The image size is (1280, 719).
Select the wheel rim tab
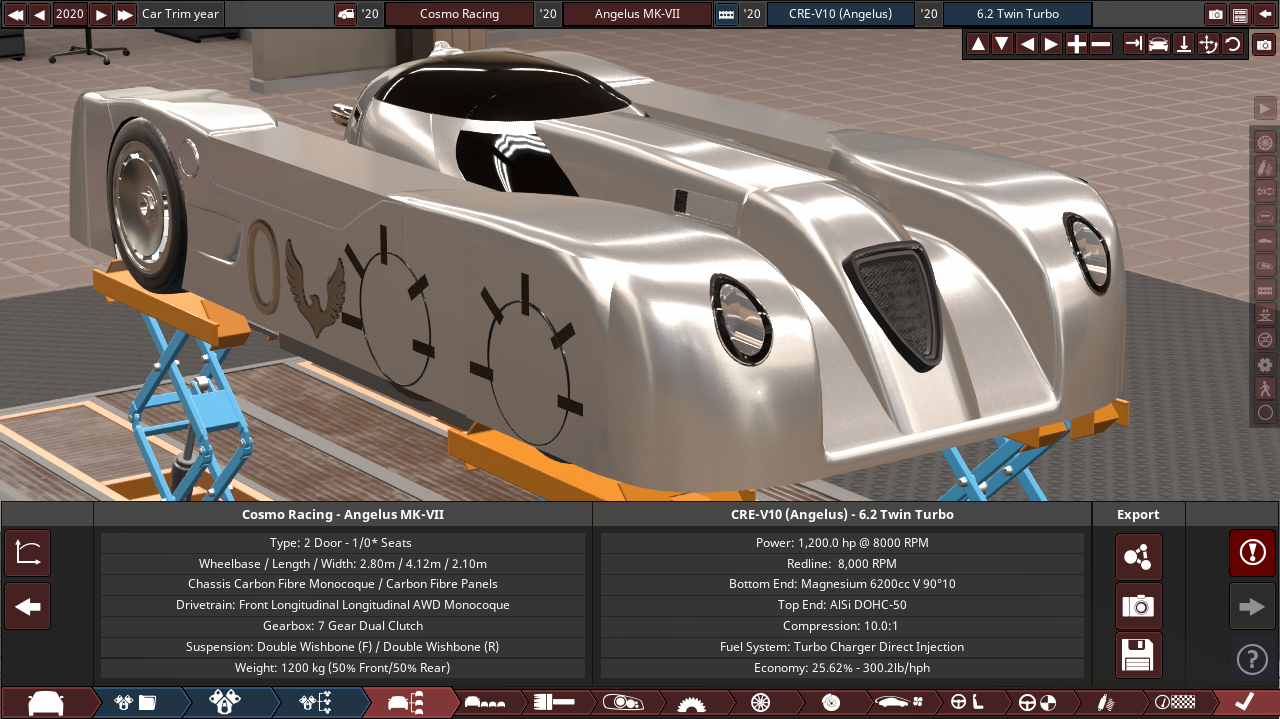pos(759,702)
